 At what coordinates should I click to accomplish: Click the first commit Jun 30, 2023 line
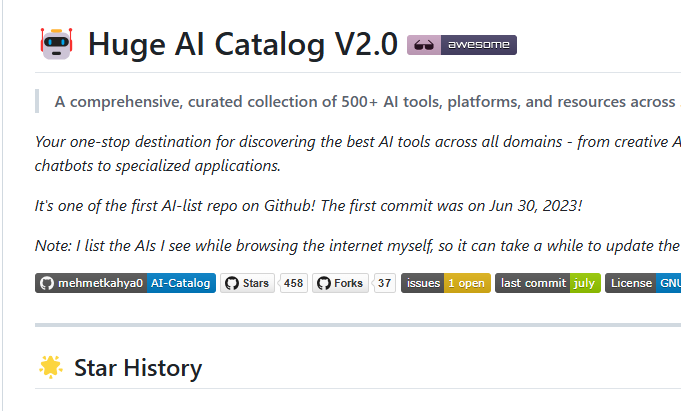tap(308, 206)
